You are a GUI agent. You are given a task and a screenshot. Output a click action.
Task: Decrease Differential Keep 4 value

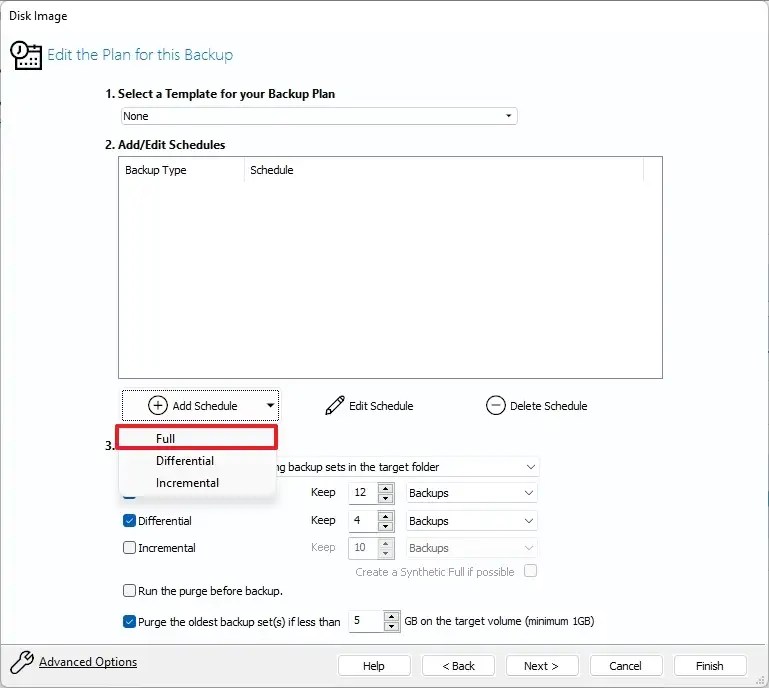click(386, 526)
